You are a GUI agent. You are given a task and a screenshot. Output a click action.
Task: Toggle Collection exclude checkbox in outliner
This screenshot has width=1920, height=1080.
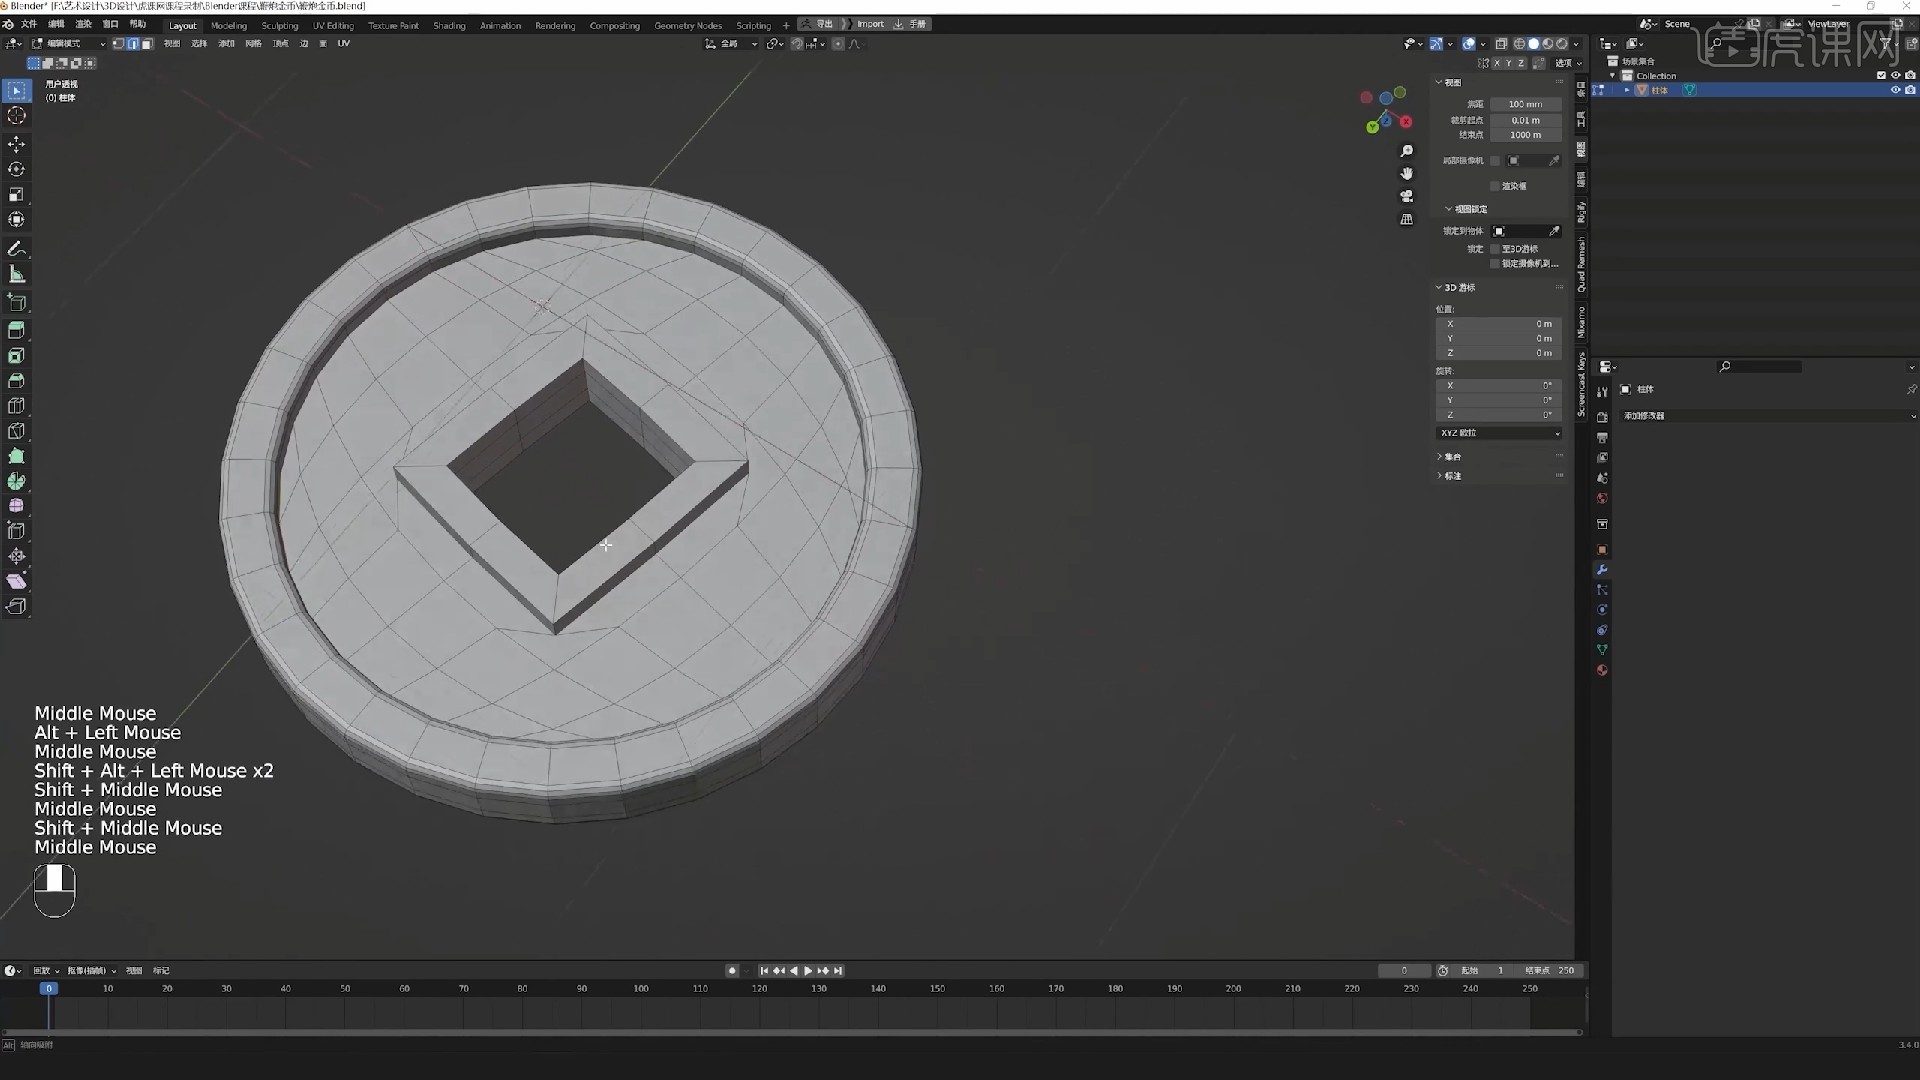[x=1881, y=76]
